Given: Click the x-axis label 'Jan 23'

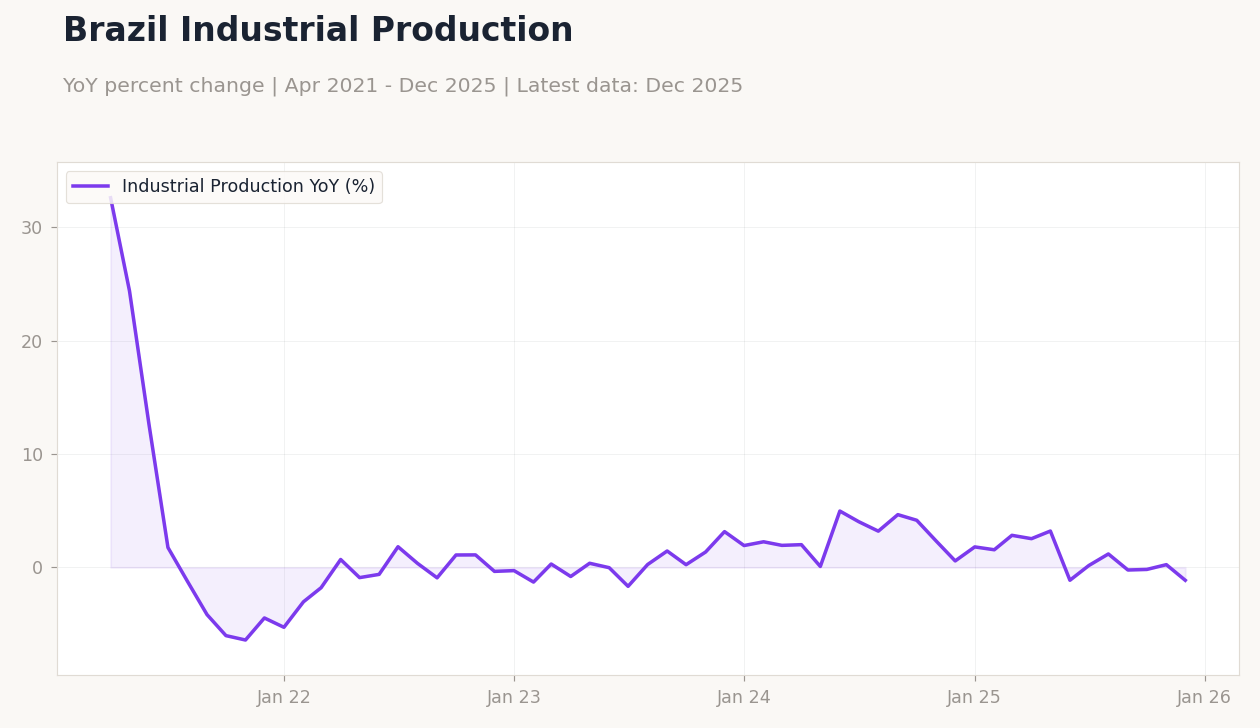Looking at the screenshot, I should 514,698.
